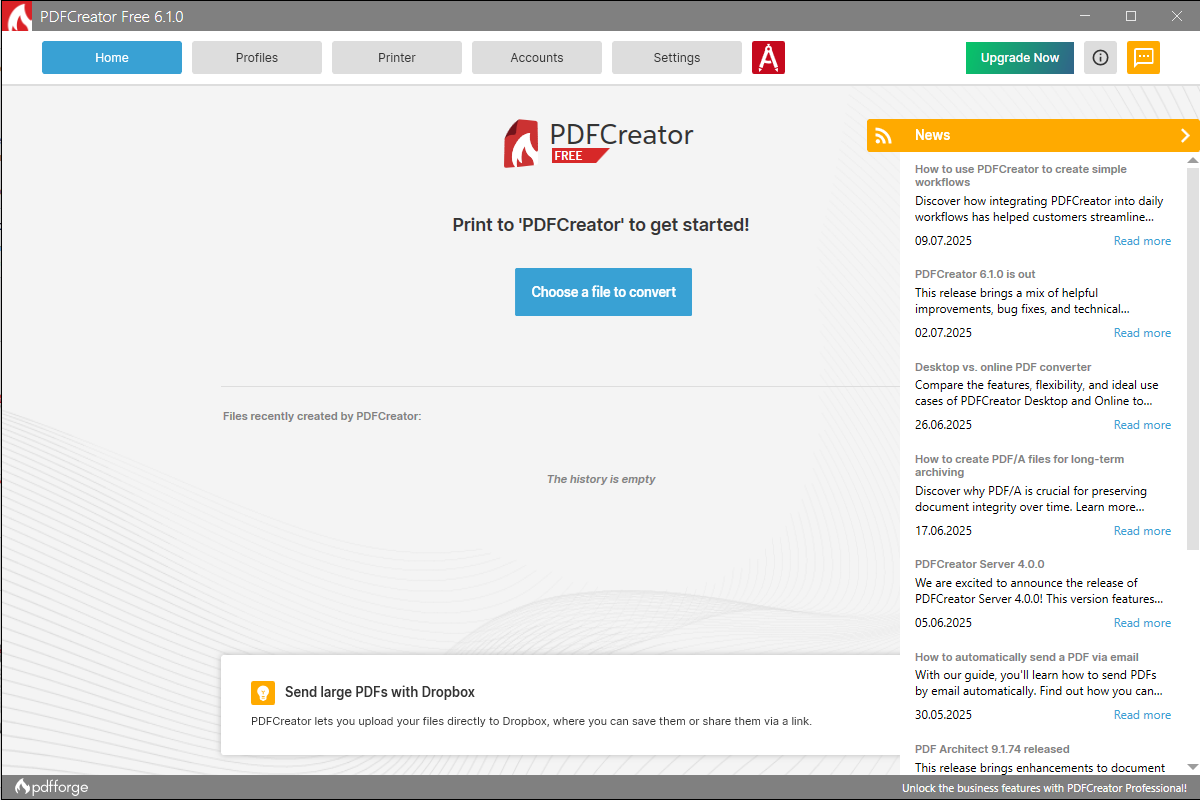Open the Settings tab
Viewport: 1200px width, 800px height.
click(x=677, y=57)
